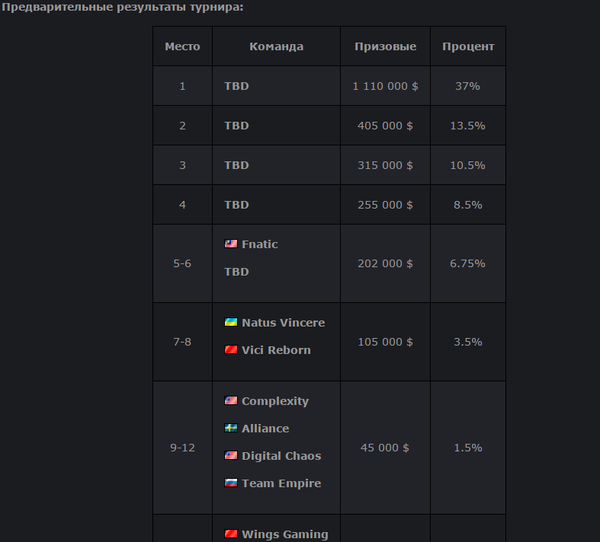Click the Russia flag beside Team Empire
Viewport: 600px width, 542px height.
tap(231, 483)
